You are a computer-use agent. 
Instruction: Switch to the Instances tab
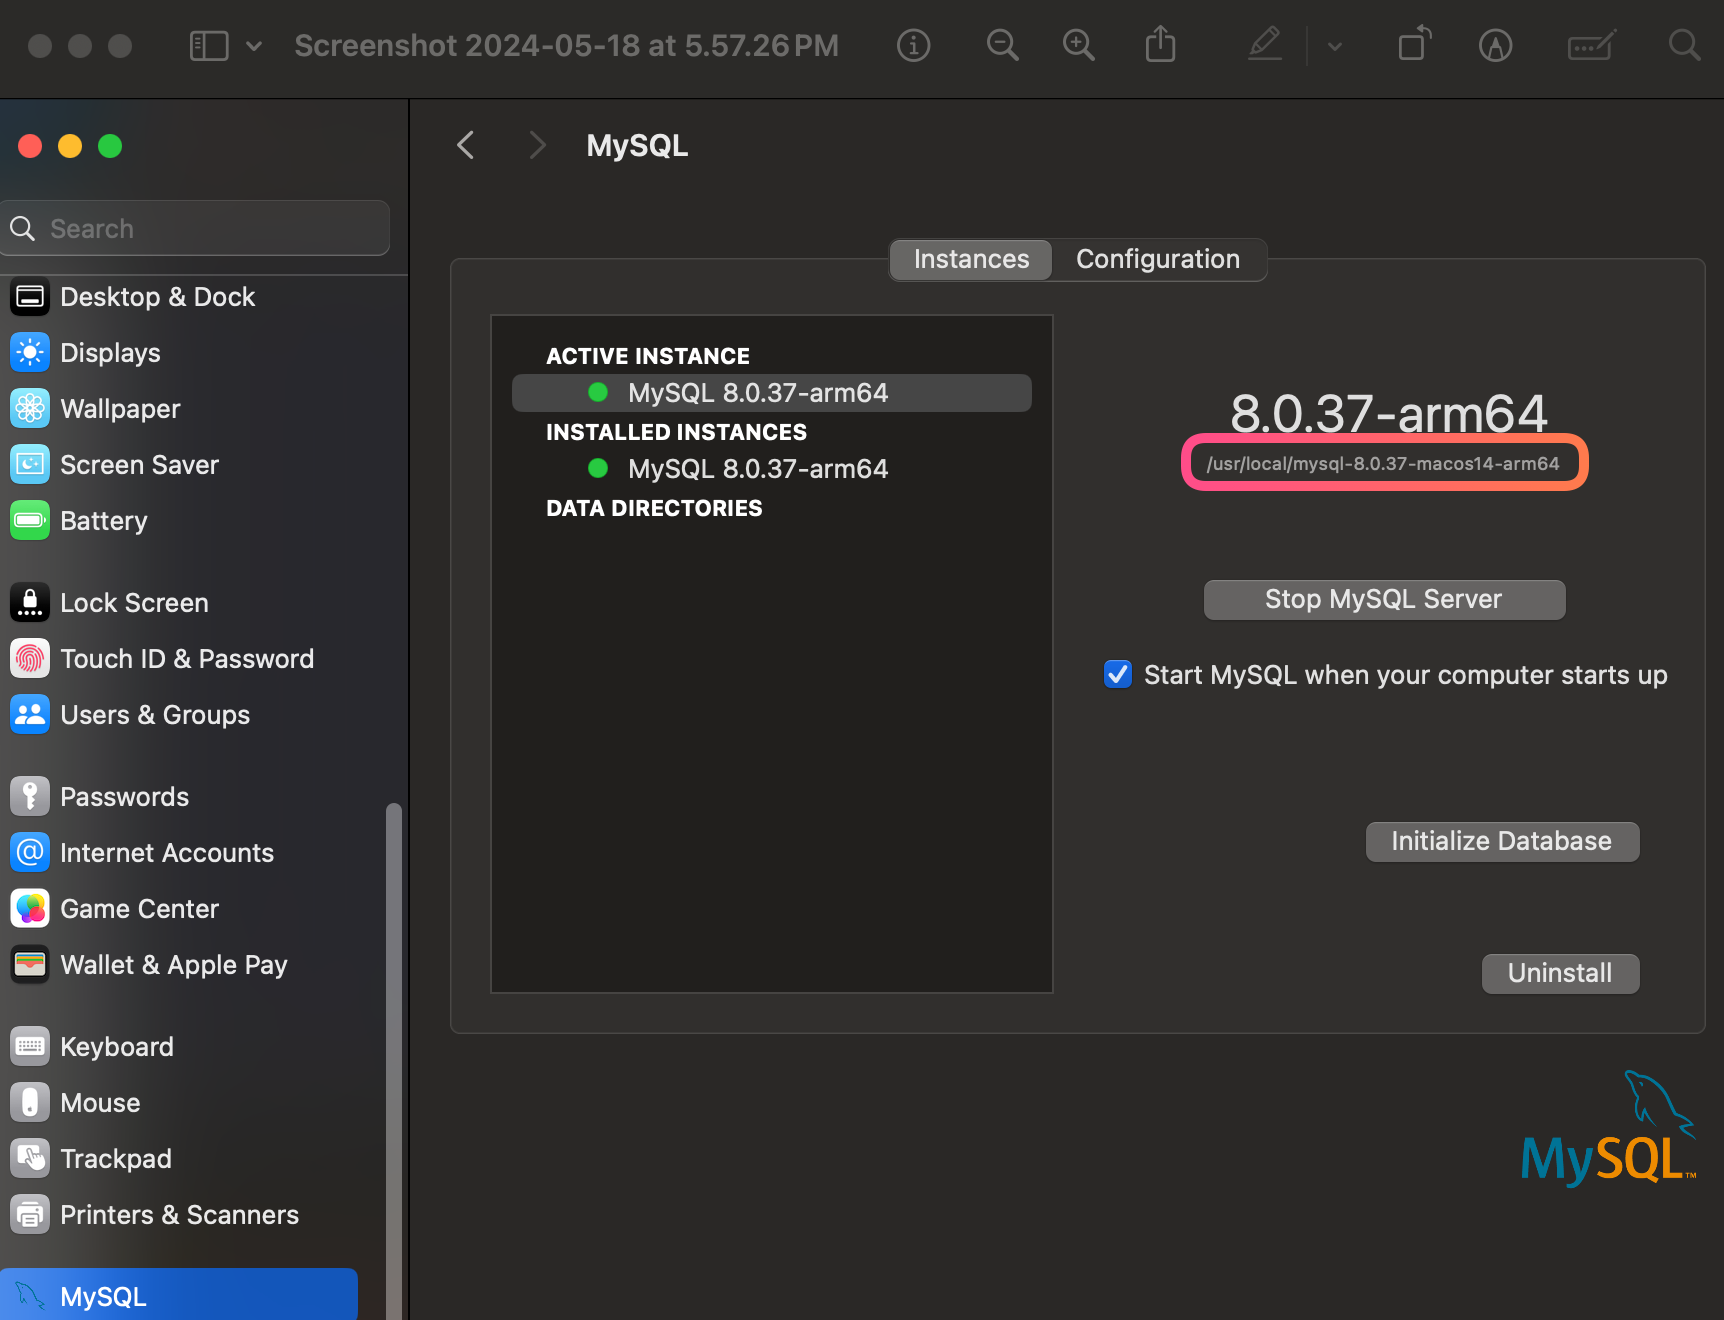[x=971, y=260]
